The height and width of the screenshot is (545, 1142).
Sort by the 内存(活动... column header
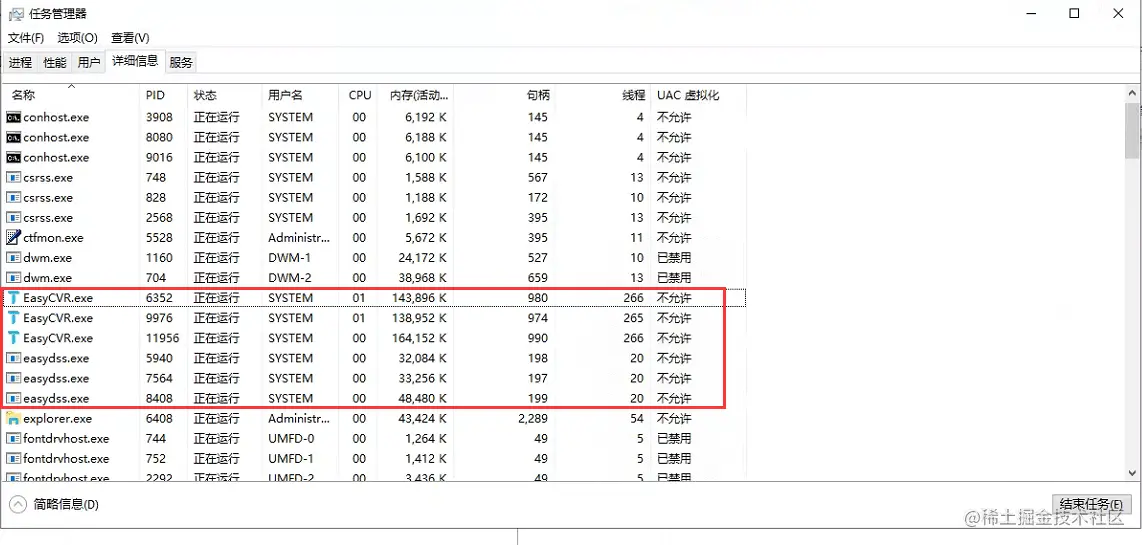416,95
